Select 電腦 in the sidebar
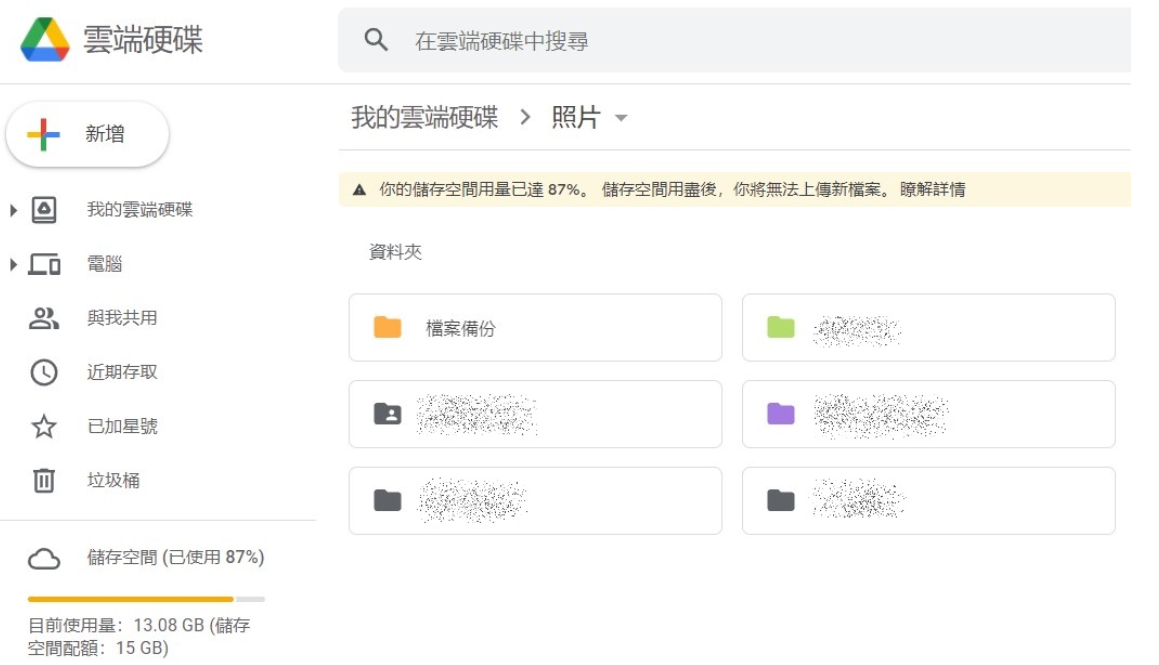1159x665 pixels. point(104,265)
